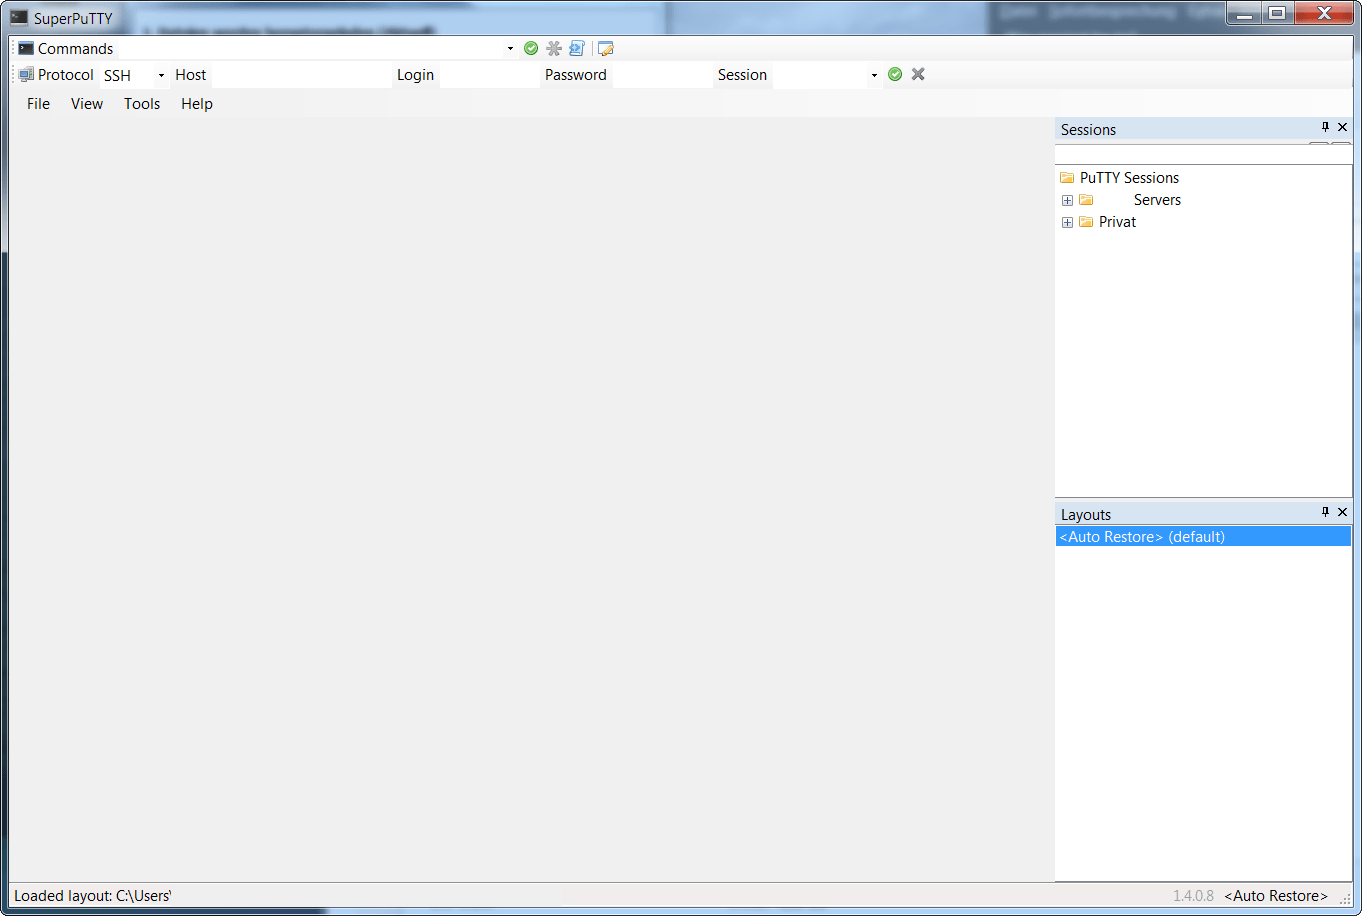Select the Auto Restore default layout
Viewport: 1362px width, 916px height.
pyautogui.click(x=1142, y=537)
